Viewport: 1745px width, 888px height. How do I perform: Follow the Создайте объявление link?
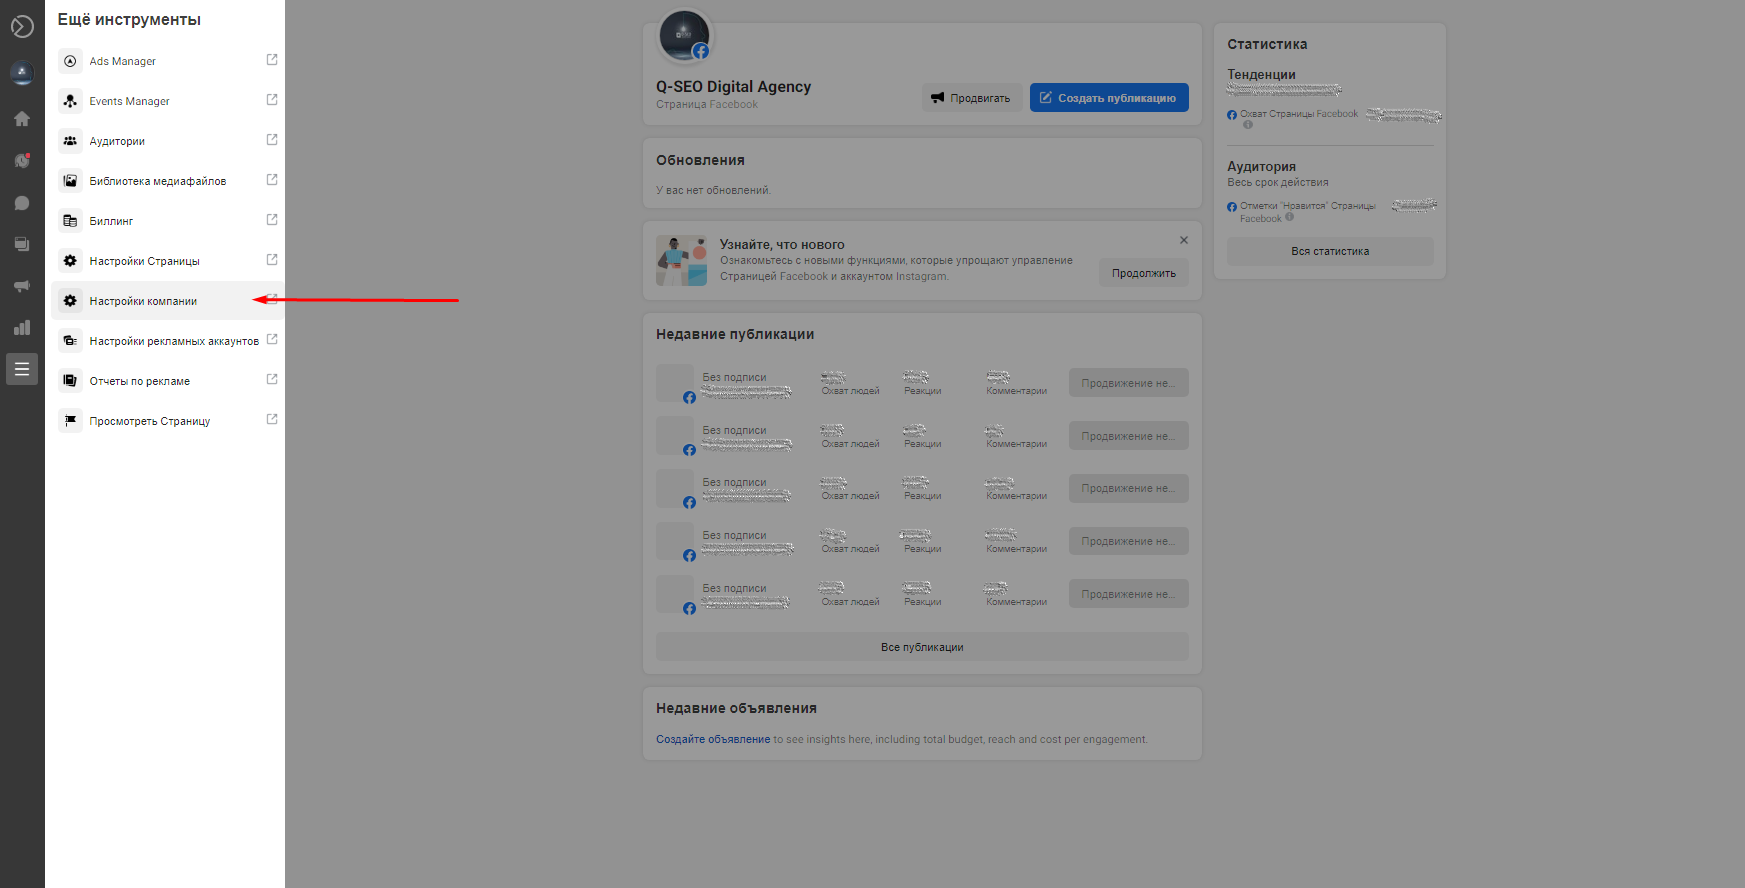(712, 740)
